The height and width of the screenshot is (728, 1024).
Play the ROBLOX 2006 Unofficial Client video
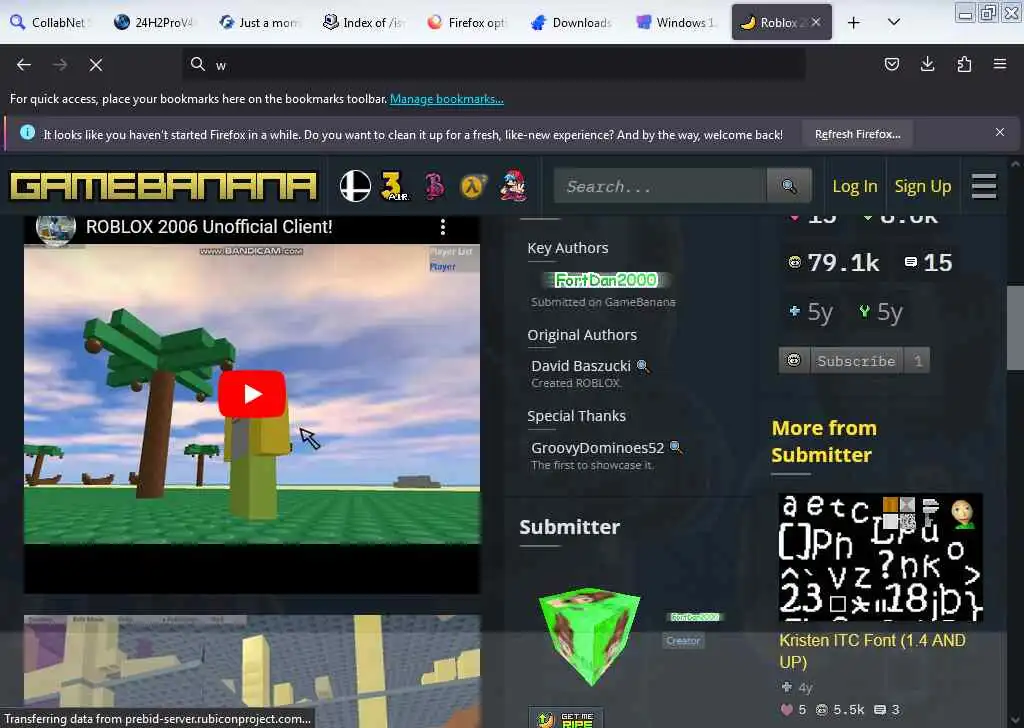pyautogui.click(x=252, y=394)
